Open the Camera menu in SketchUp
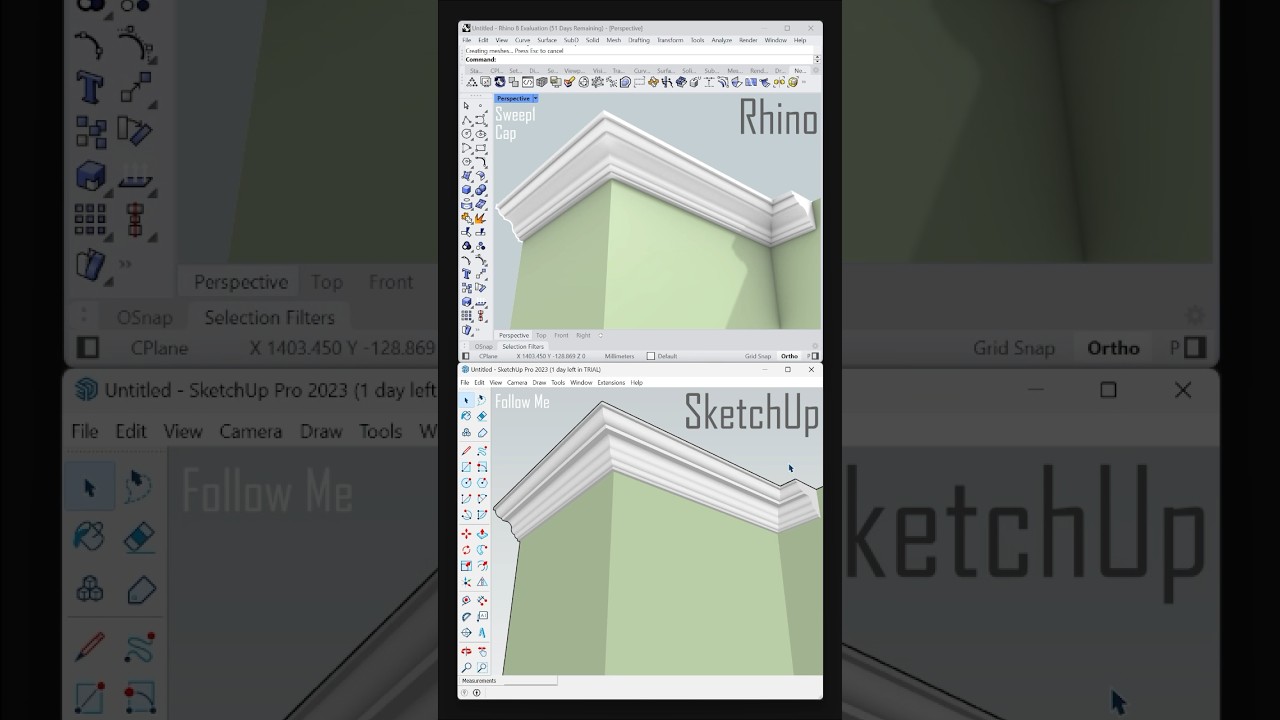The image size is (1280, 720). coord(517,382)
